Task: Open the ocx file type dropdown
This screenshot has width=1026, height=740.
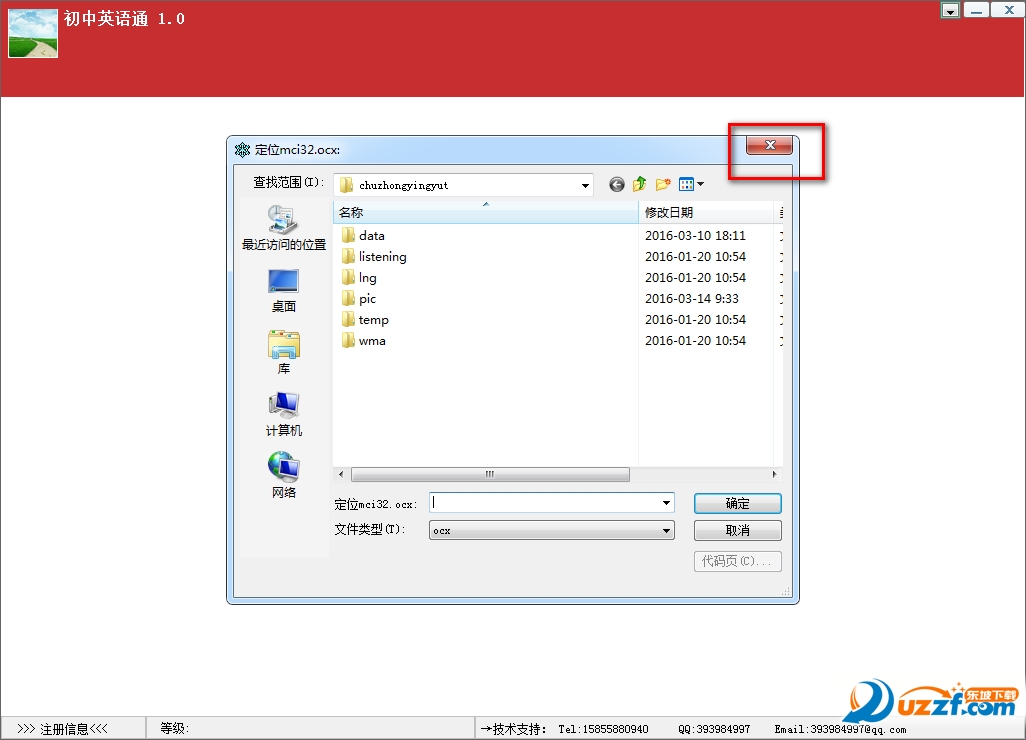Action: coord(552,530)
